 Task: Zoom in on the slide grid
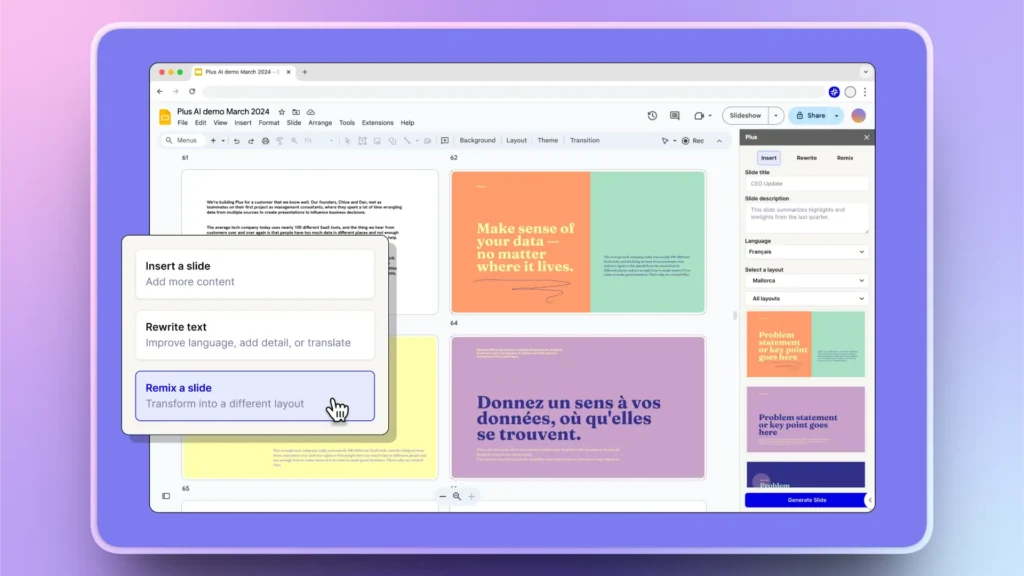[472, 496]
